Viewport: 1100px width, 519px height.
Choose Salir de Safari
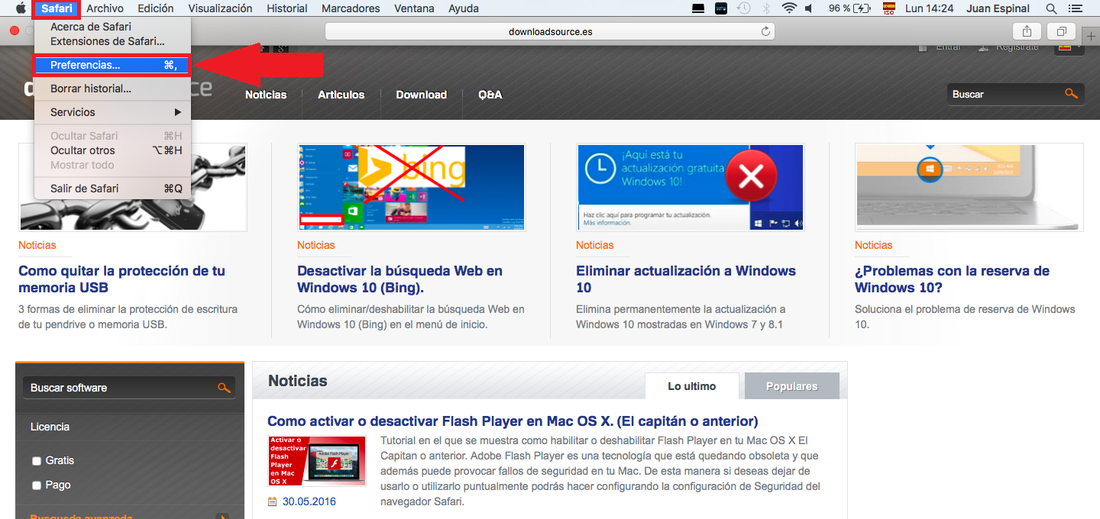(112, 188)
